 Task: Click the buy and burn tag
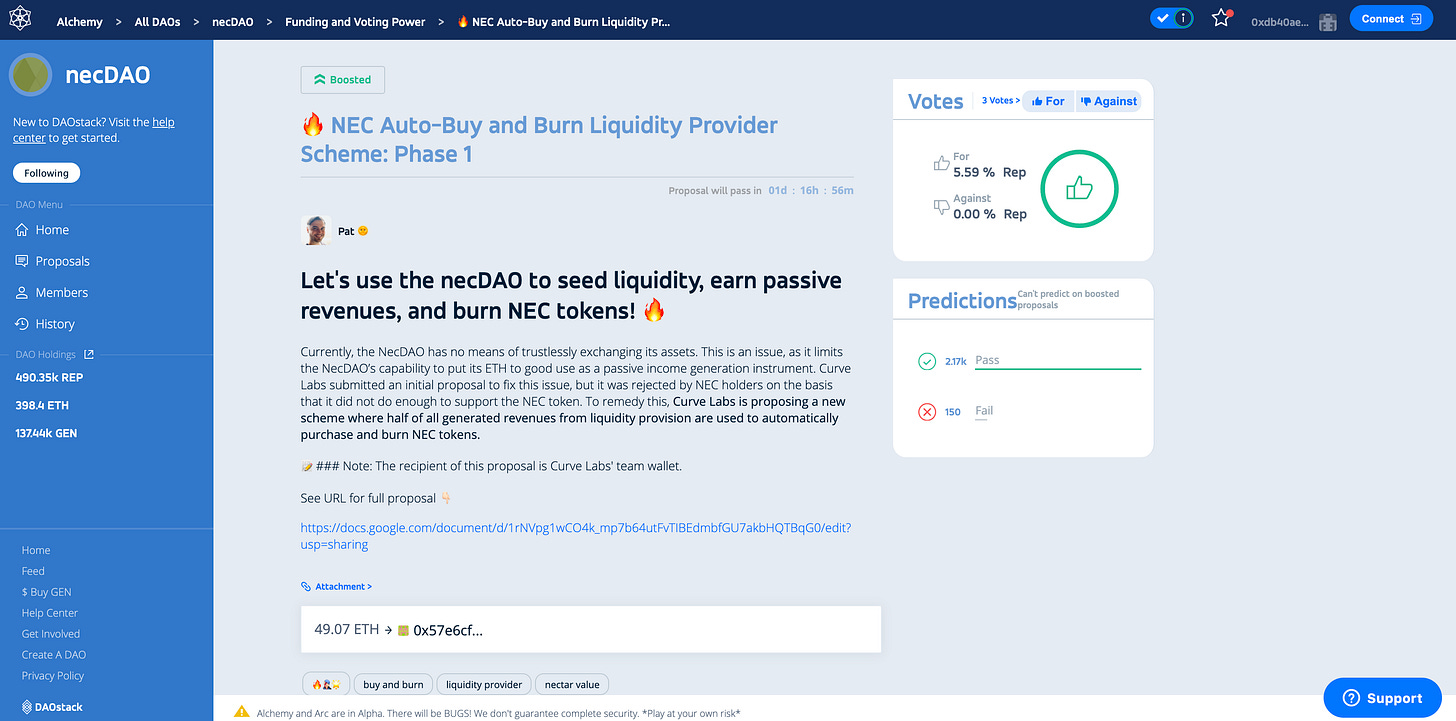coord(393,684)
